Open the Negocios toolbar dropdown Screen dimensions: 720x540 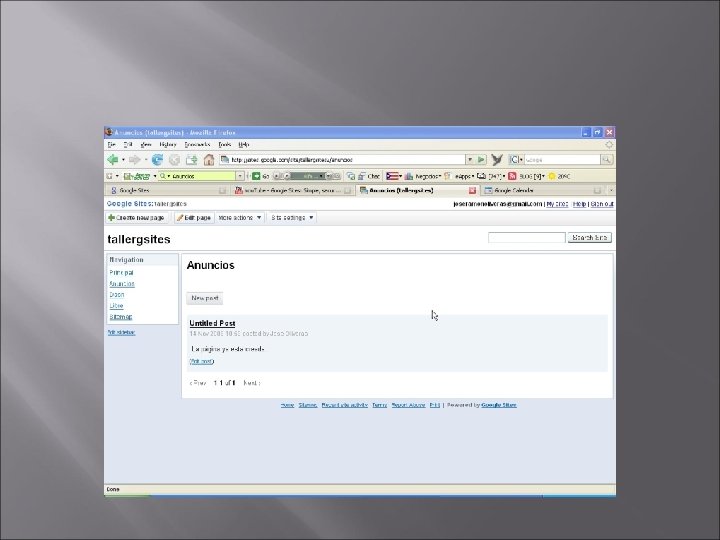click(440, 176)
